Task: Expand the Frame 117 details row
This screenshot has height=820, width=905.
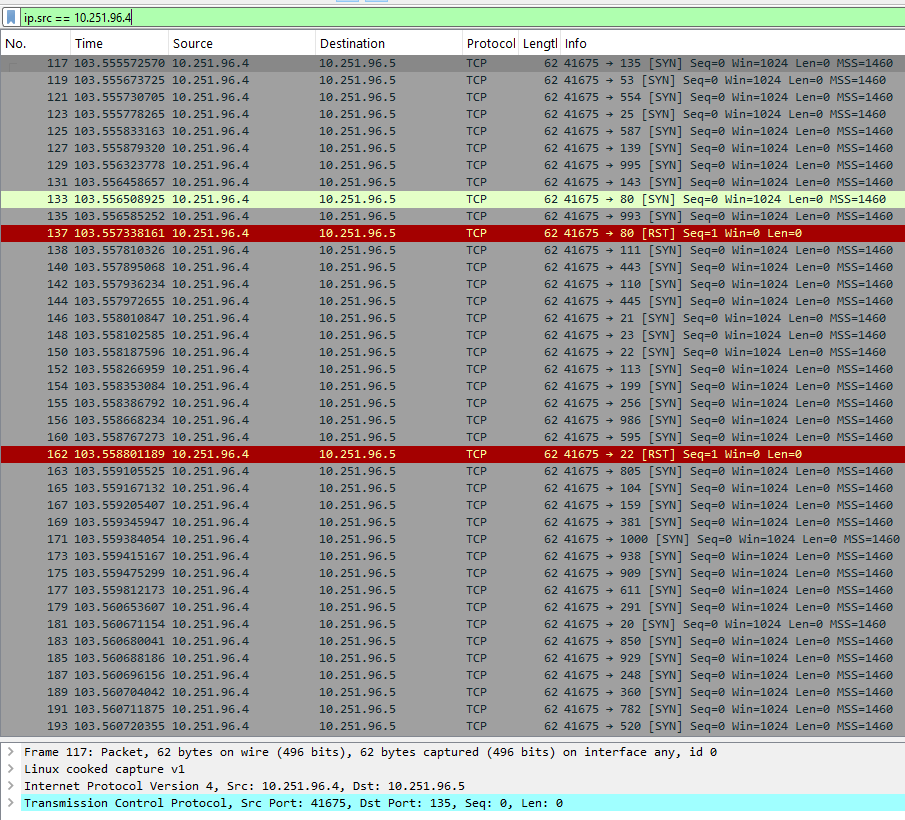Action: 10,752
